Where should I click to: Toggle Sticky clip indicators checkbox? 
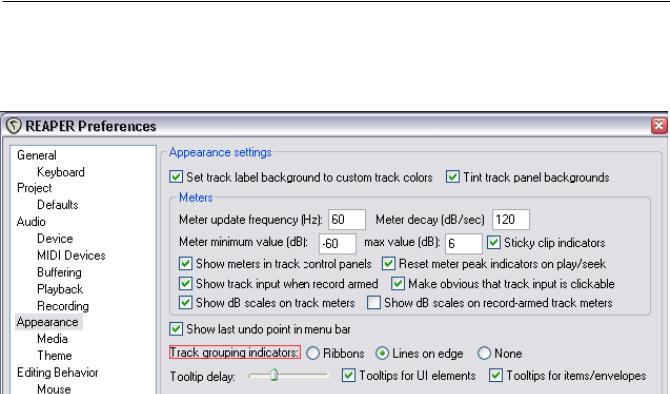coord(494,243)
